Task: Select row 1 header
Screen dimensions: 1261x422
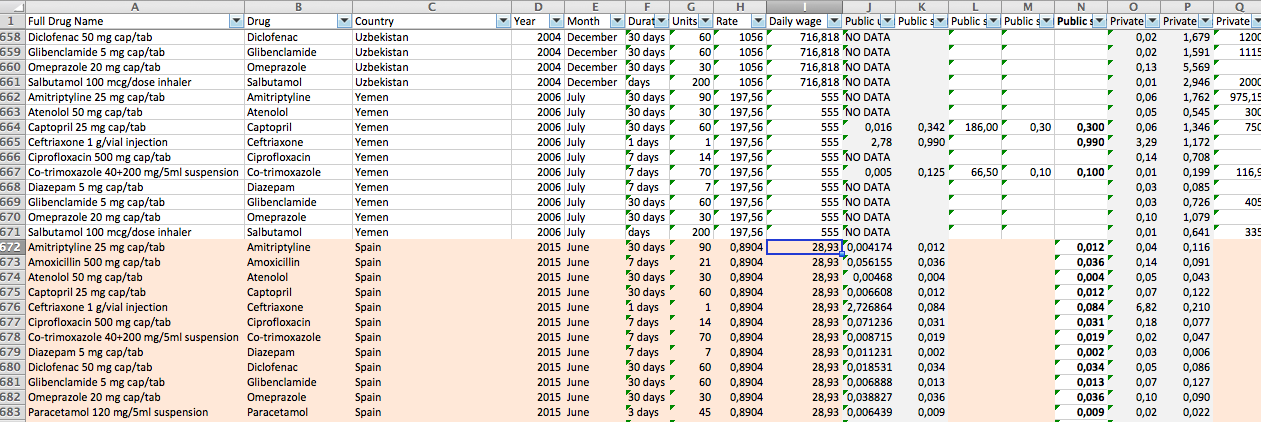Action: point(12,21)
